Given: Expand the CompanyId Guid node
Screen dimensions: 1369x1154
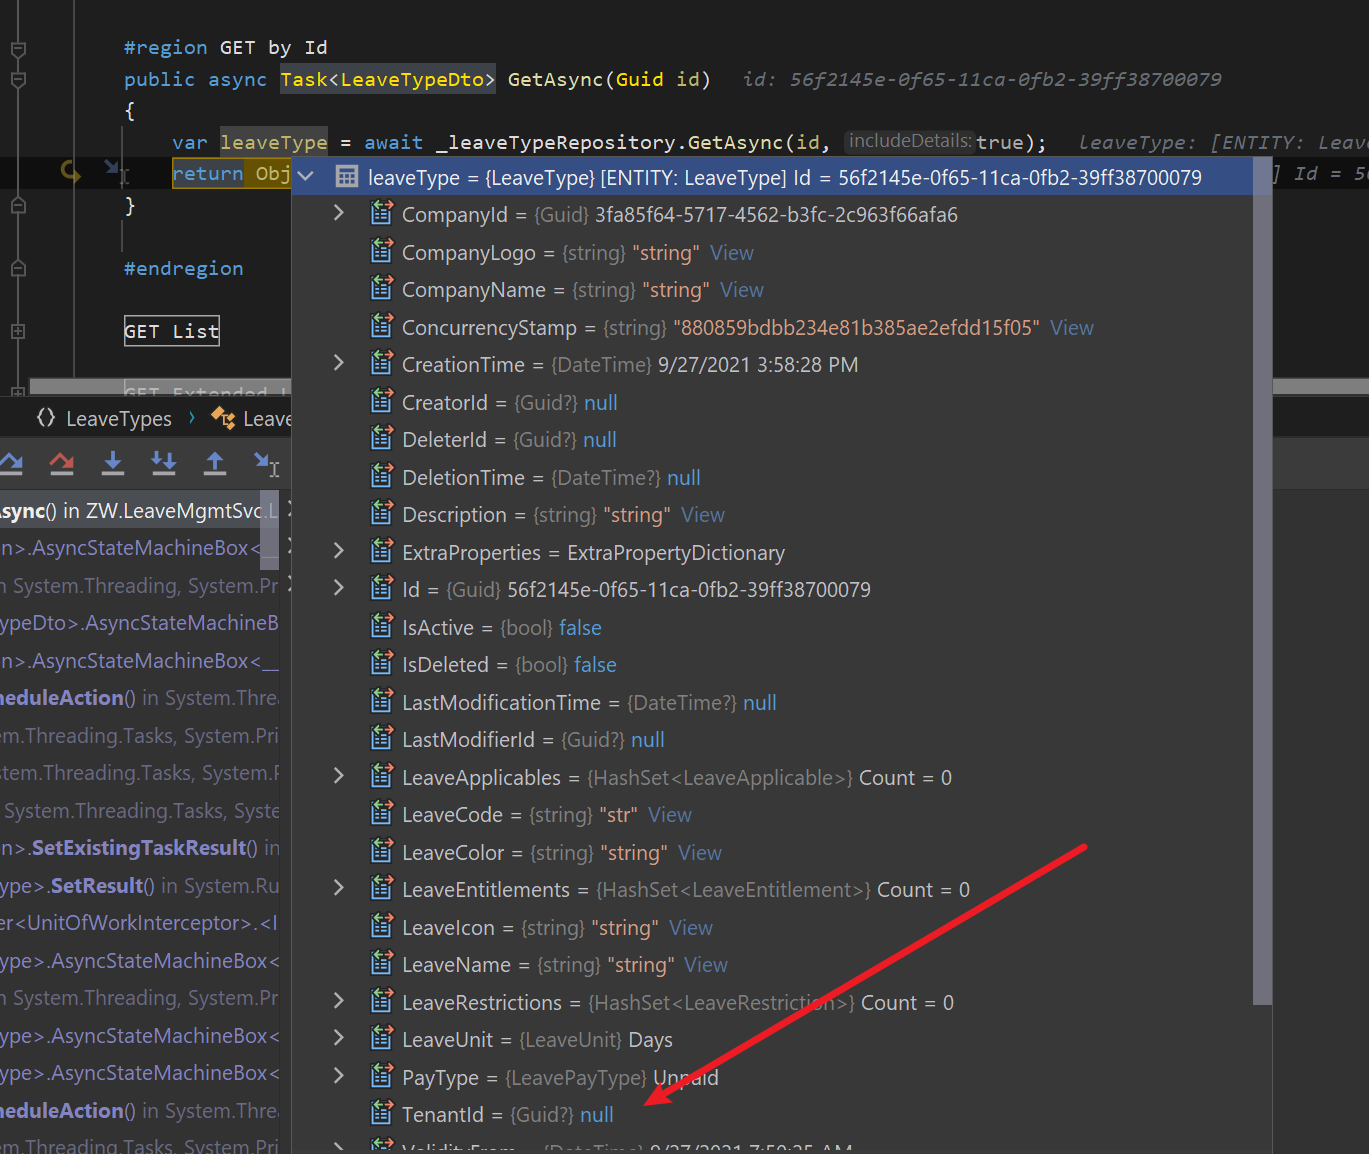Looking at the screenshot, I should [339, 214].
